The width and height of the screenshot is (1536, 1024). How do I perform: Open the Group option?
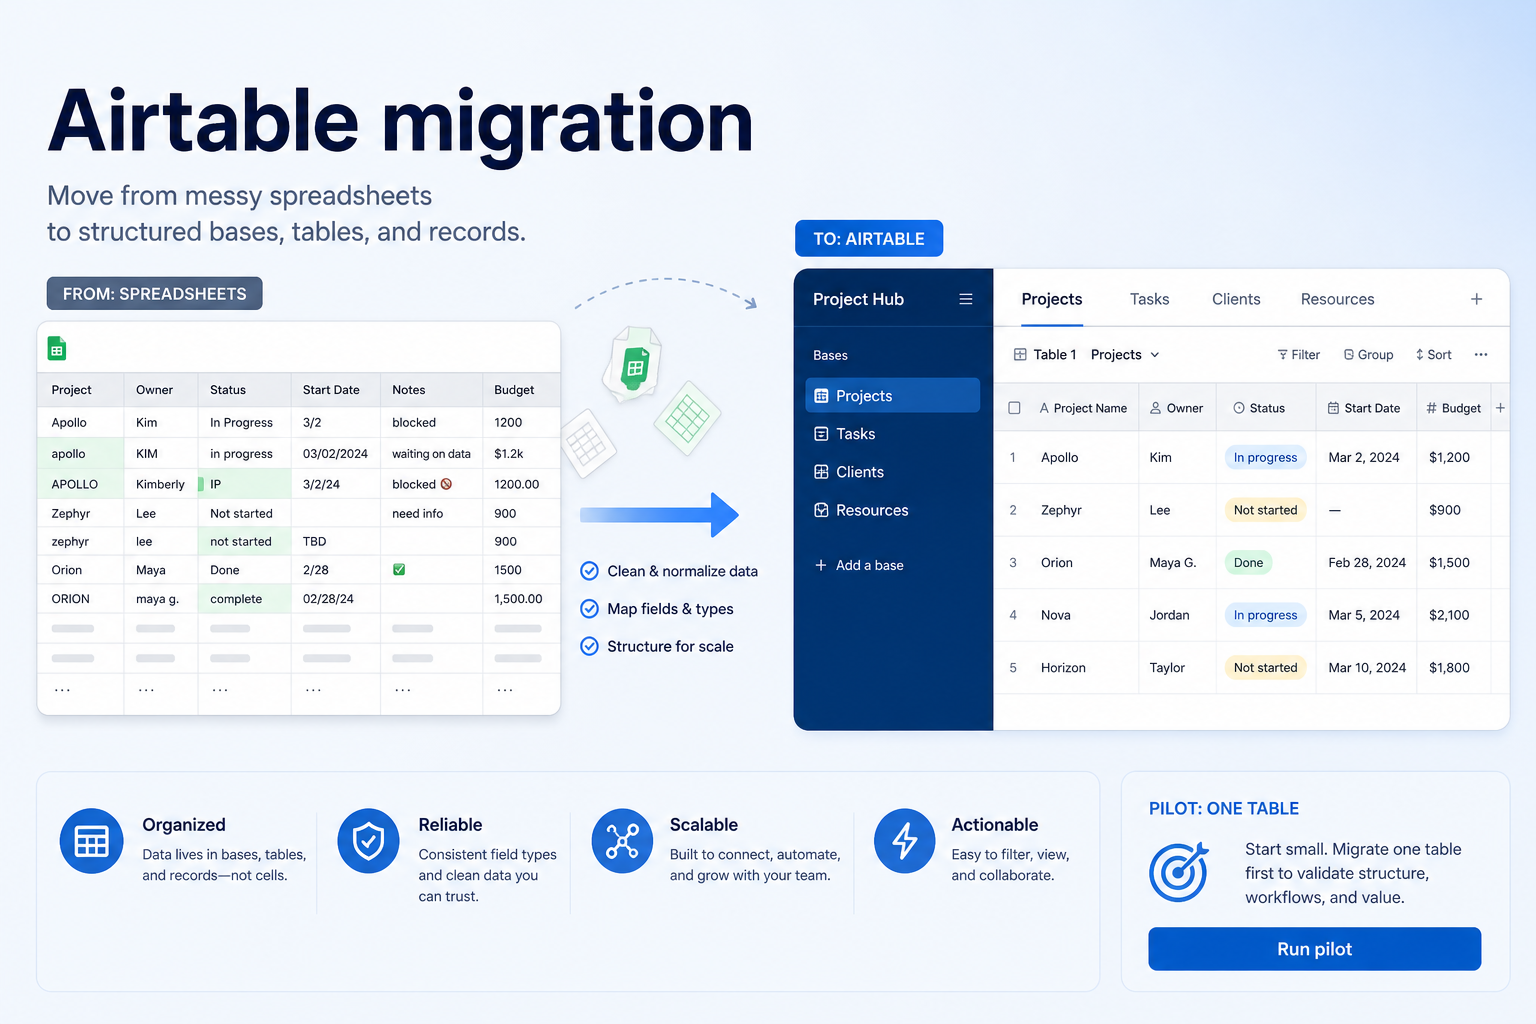coord(1368,354)
